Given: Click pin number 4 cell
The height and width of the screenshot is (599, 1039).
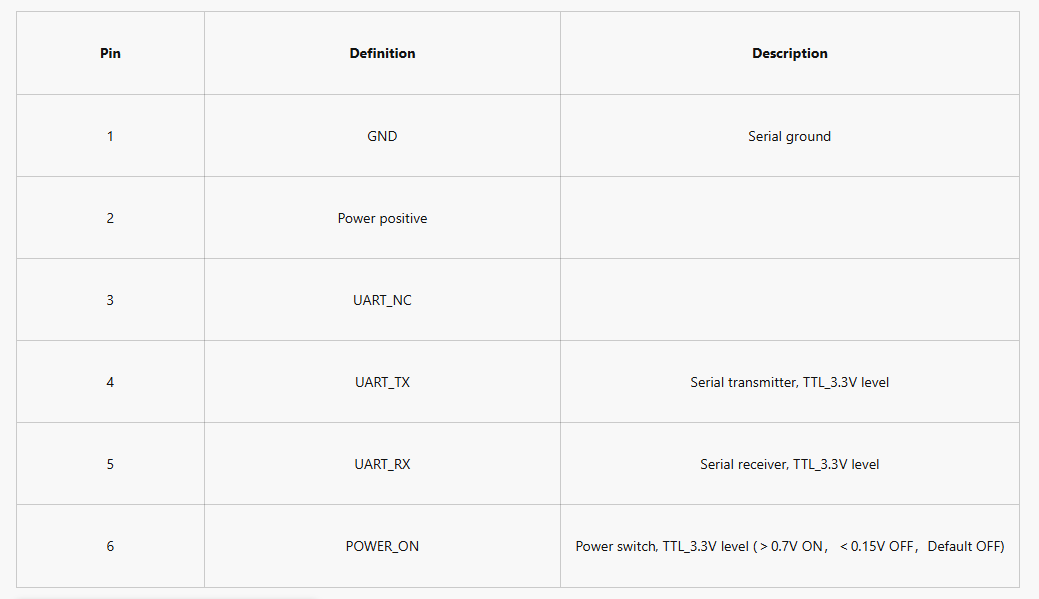Looking at the screenshot, I should [110, 382].
